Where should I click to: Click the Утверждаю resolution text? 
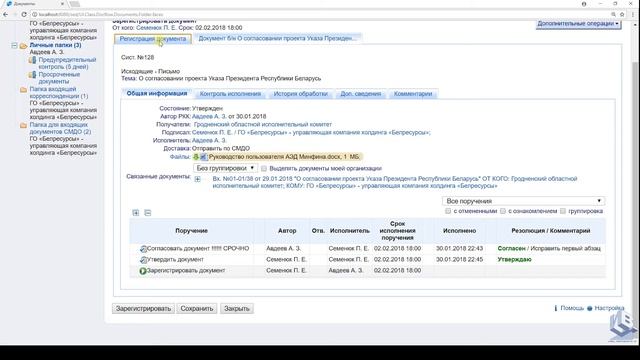coord(514,260)
